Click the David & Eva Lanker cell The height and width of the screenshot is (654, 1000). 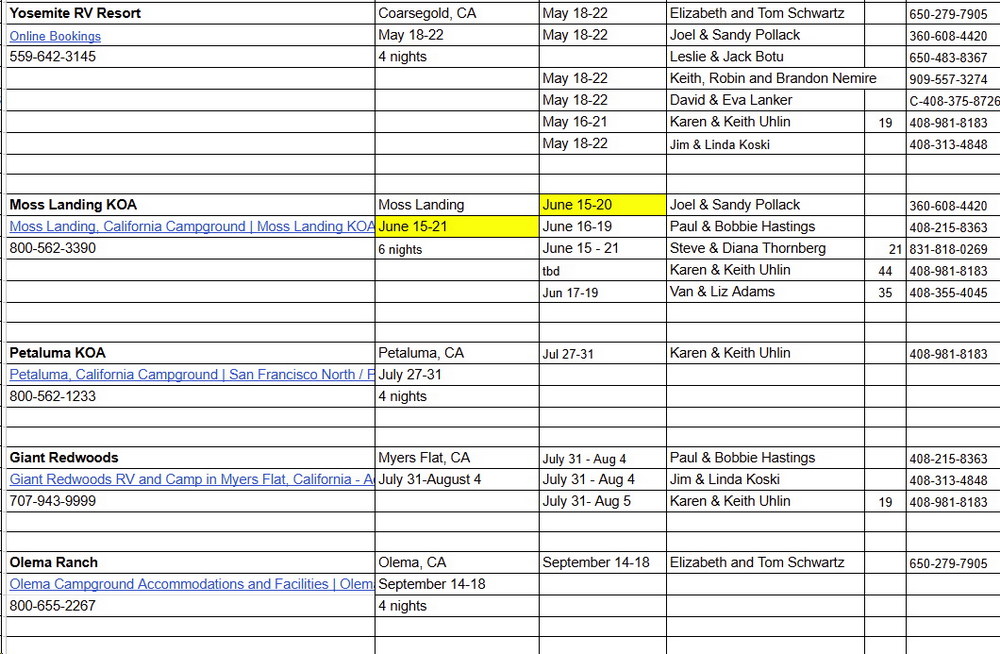coord(730,100)
